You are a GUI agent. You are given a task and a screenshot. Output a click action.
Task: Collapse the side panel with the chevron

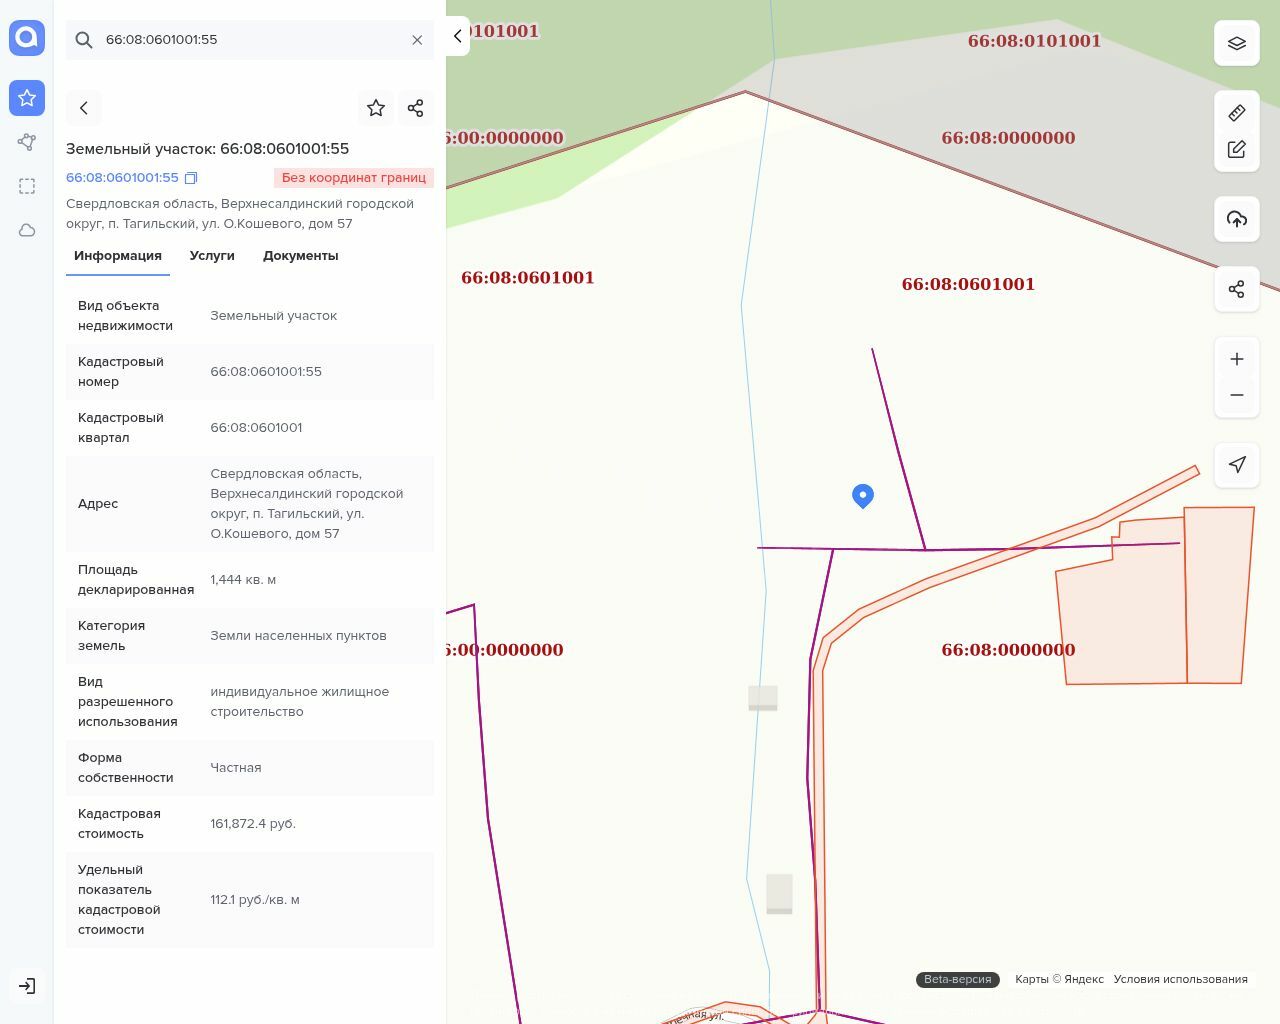pyautogui.click(x=457, y=36)
